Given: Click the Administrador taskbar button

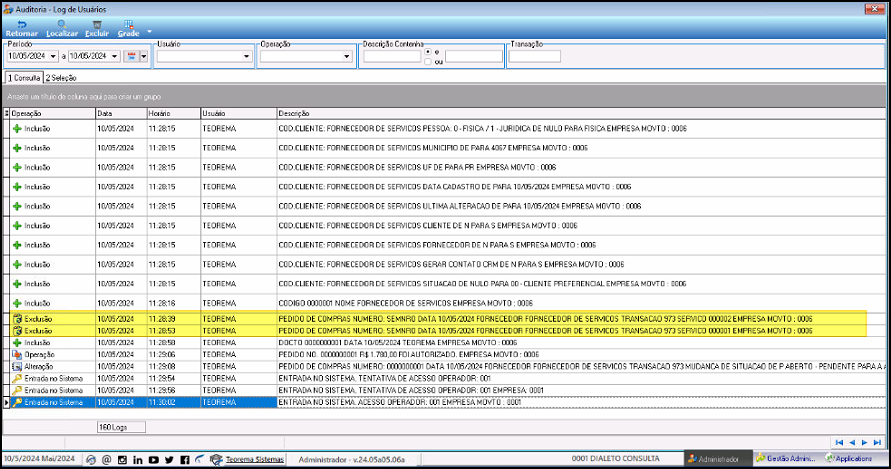Looking at the screenshot, I should tap(718, 459).
